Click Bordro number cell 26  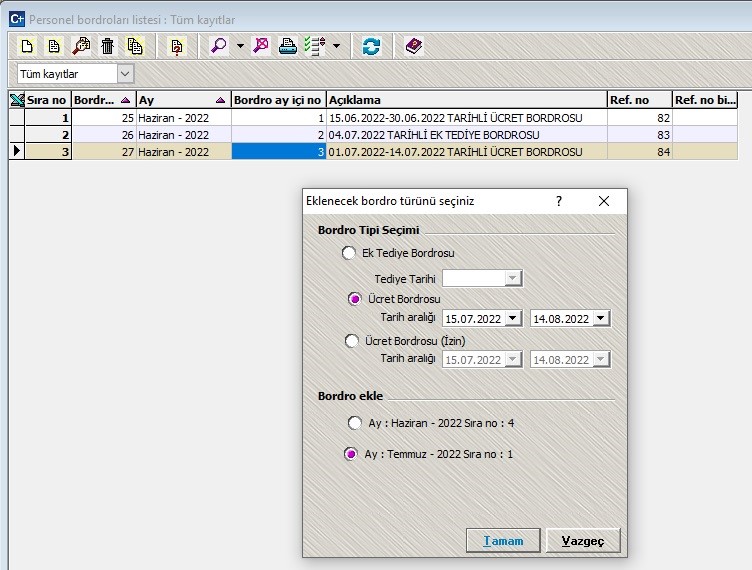103,135
